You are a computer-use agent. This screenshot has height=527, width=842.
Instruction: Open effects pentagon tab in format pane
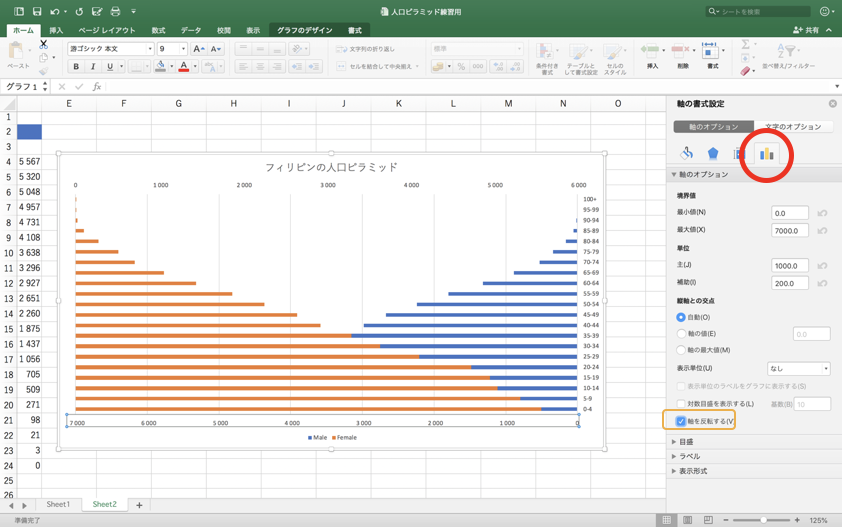pos(713,154)
